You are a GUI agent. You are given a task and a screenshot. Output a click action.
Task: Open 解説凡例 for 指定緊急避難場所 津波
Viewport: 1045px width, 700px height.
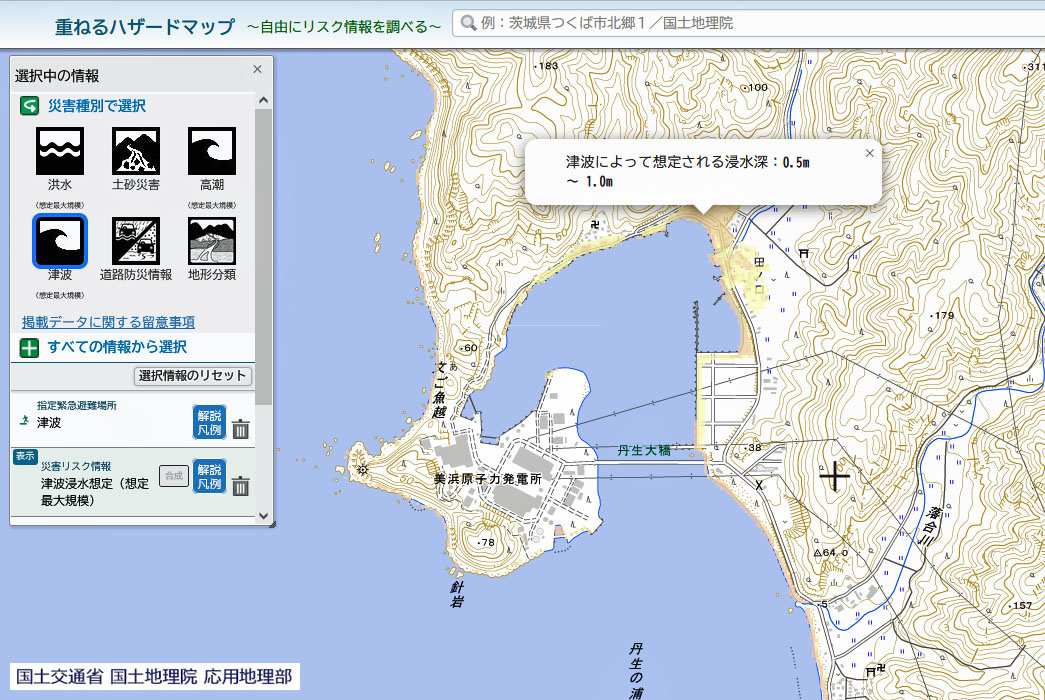click(209, 422)
